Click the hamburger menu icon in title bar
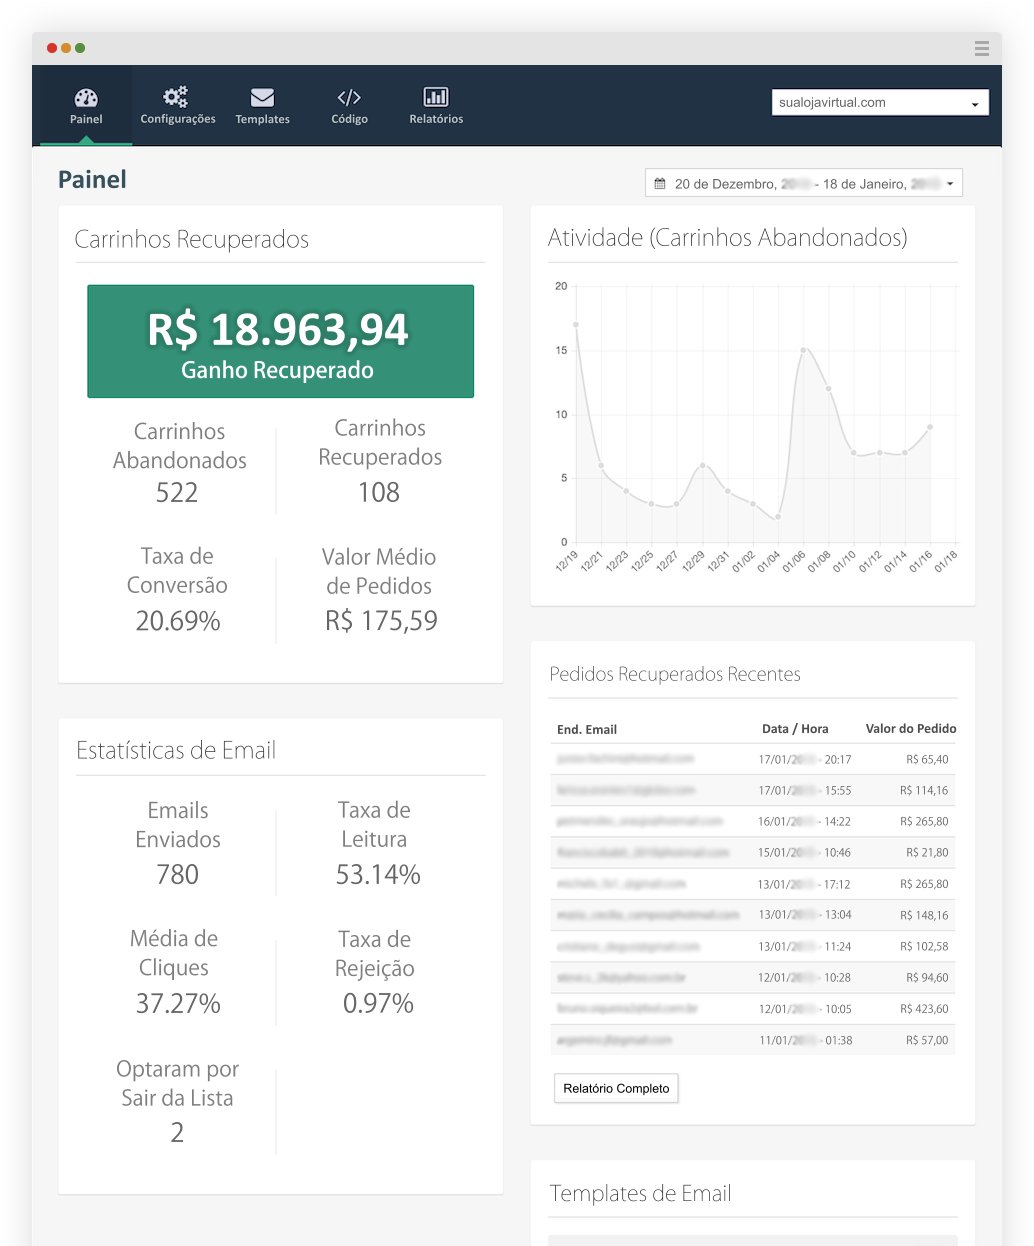The width and height of the screenshot is (1034, 1246). (982, 48)
